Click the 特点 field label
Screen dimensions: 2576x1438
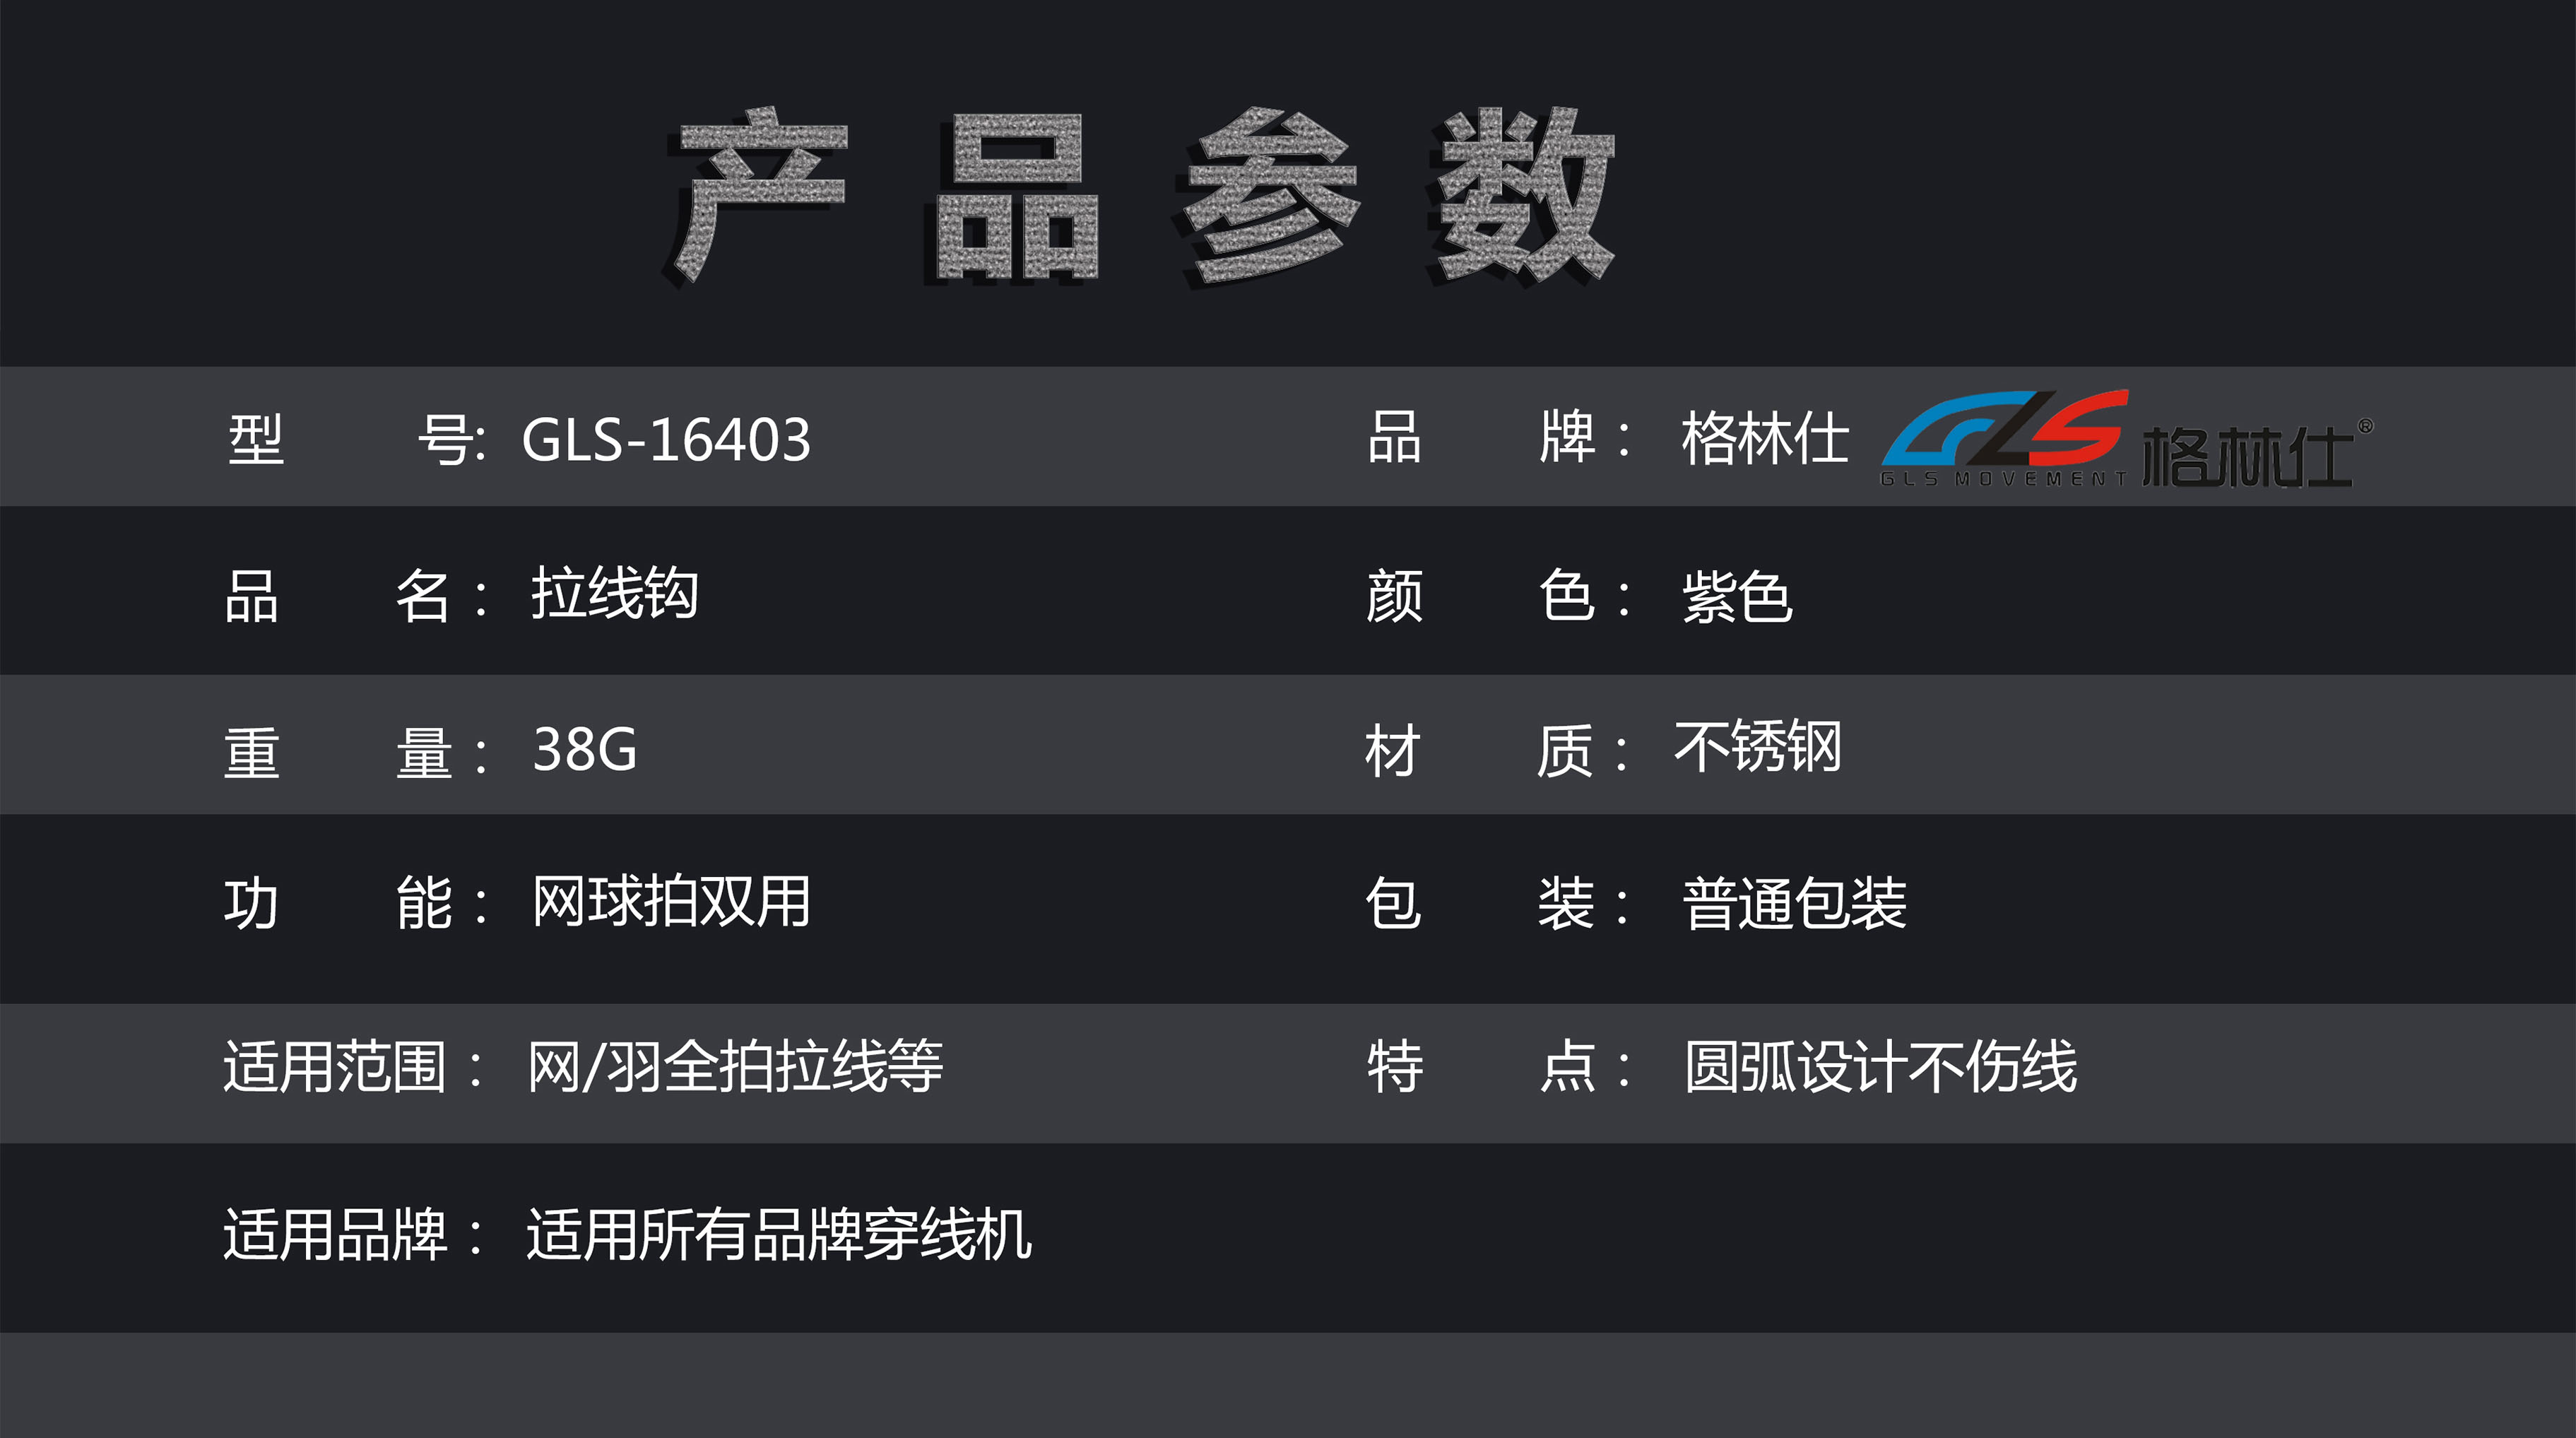[x=1496, y=1067]
